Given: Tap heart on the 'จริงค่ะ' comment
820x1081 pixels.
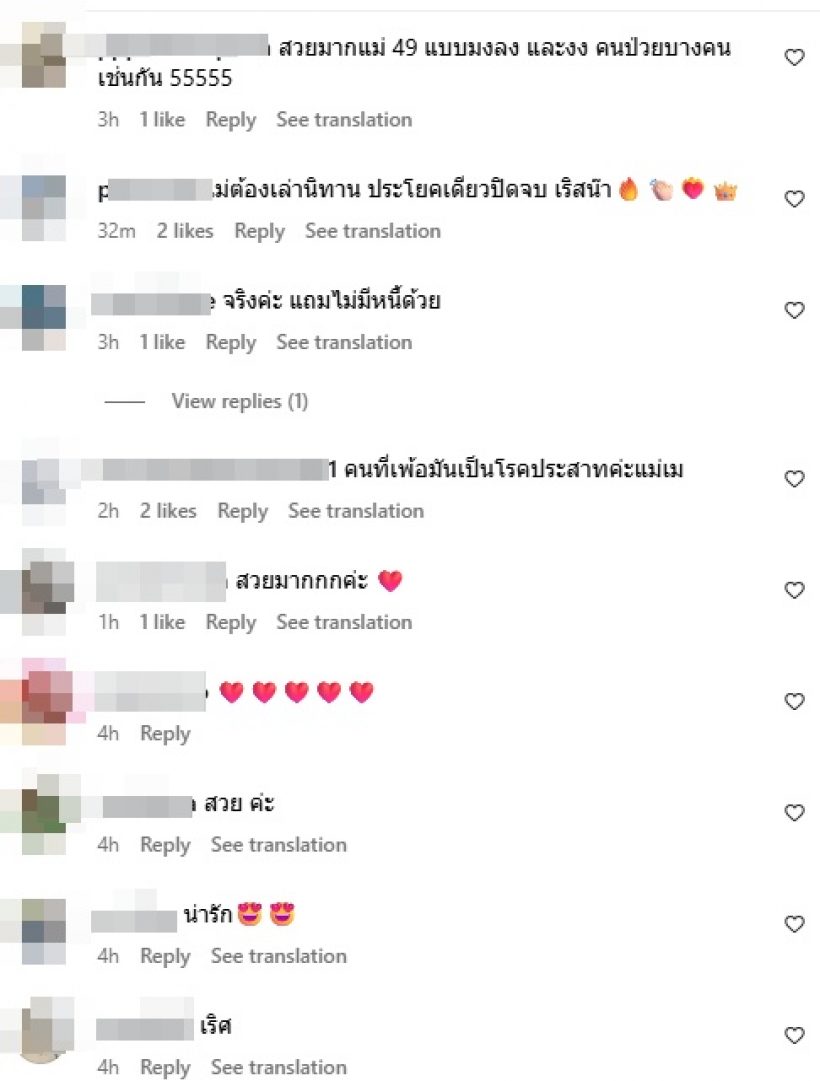Looking at the screenshot, I should coord(794,311).
